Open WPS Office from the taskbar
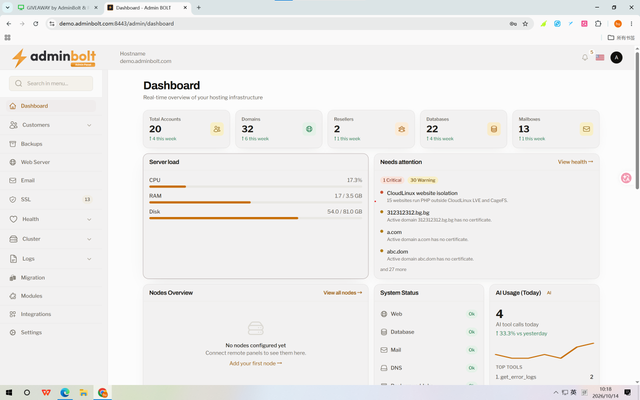 click(x=46, y=393)
